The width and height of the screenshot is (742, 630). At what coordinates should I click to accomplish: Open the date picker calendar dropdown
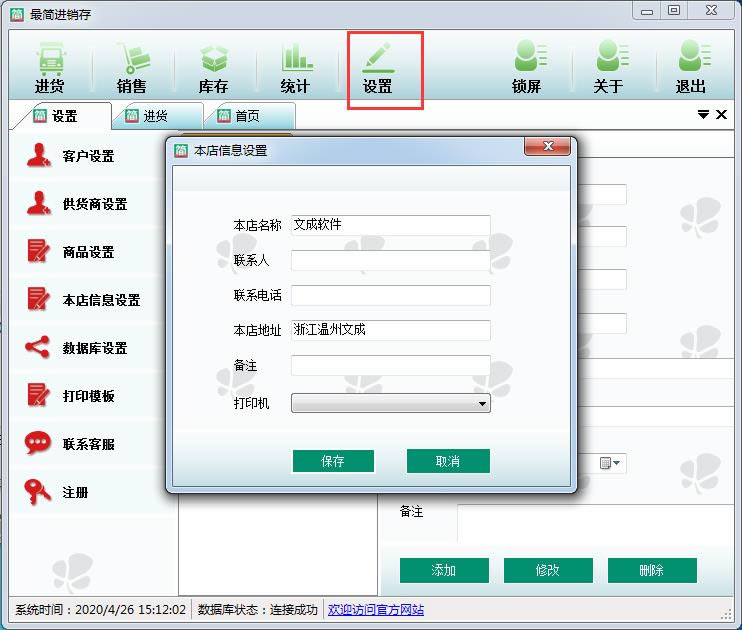tap(610, 463)
